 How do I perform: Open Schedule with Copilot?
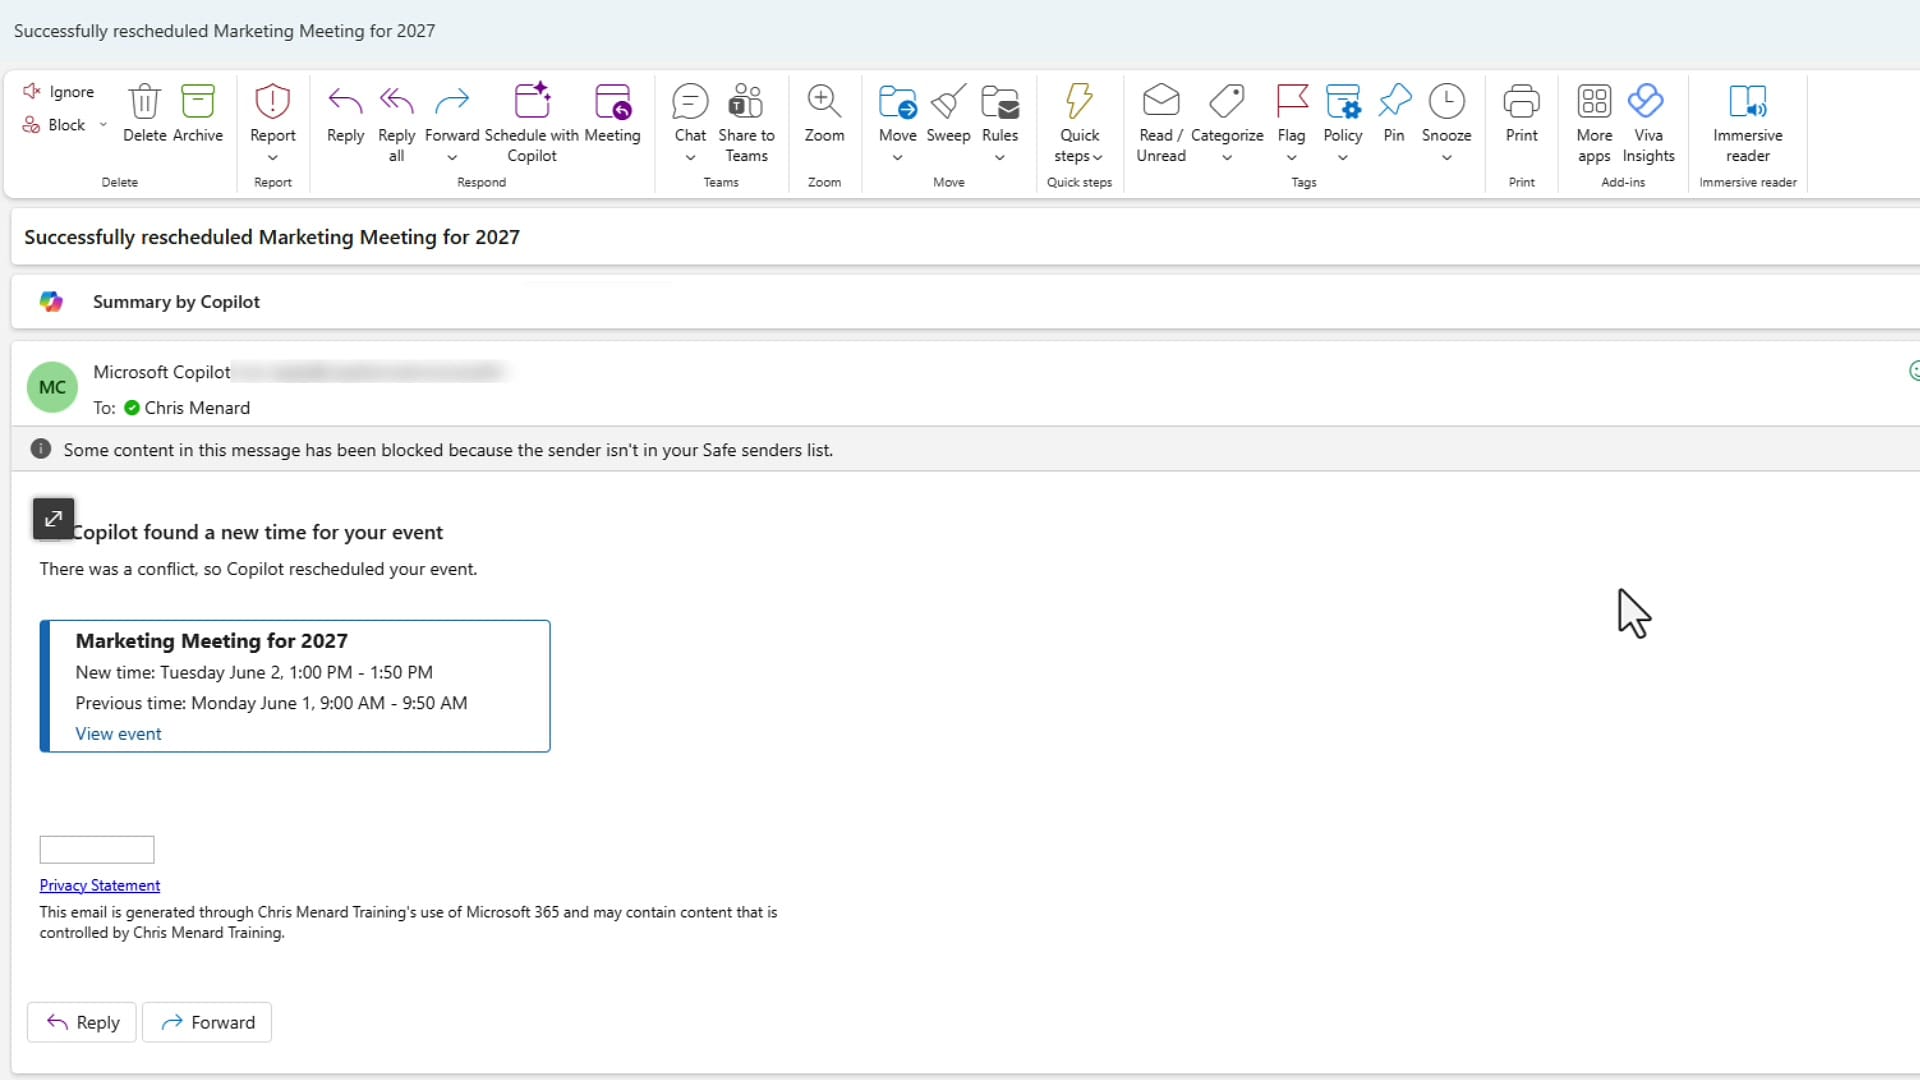(532, 101)
